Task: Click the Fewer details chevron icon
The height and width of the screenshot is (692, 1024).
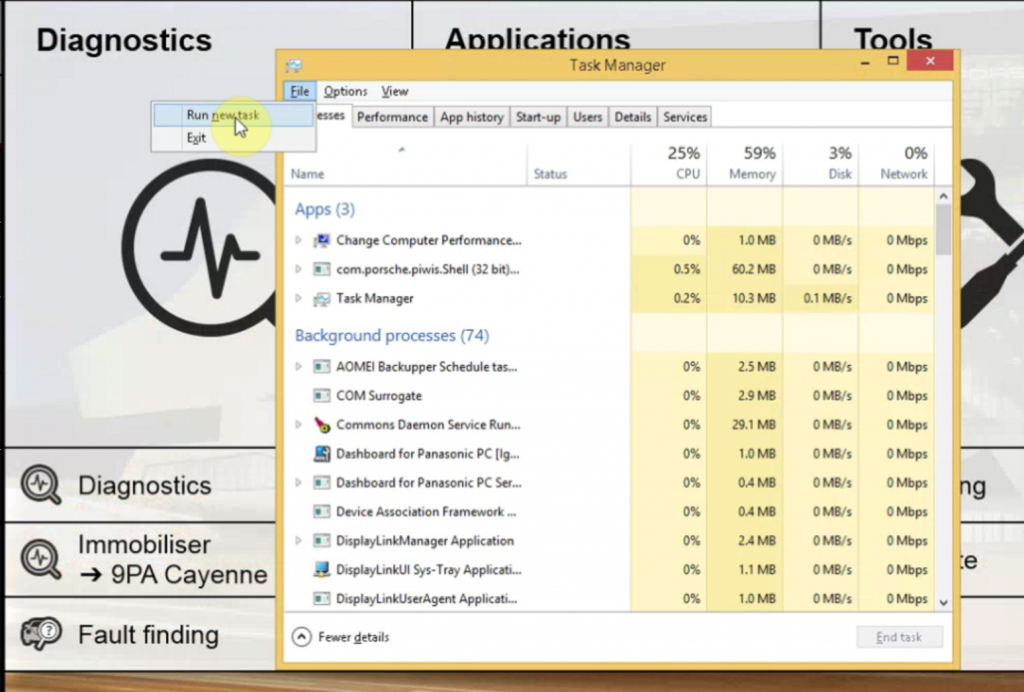Action: (302, 637)
